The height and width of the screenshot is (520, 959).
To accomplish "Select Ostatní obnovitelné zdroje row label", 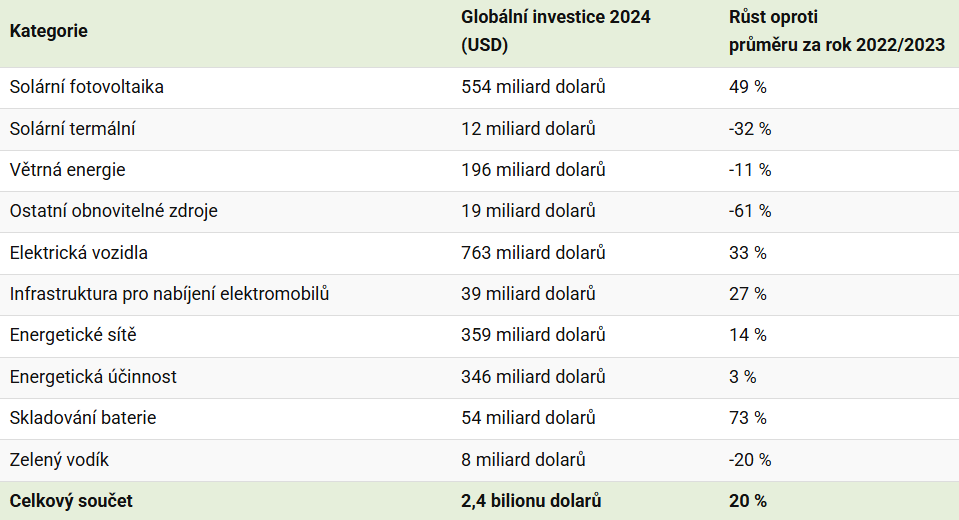I will (114, 211).
